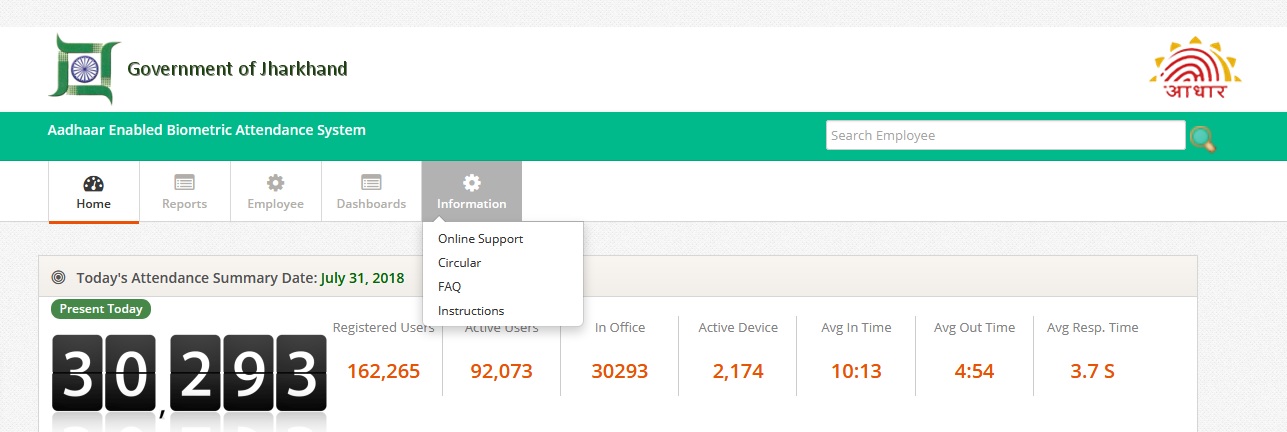This screenshot has height=432, width=1287.
Task: Open Online Support from Information menu
Action: 480,239
